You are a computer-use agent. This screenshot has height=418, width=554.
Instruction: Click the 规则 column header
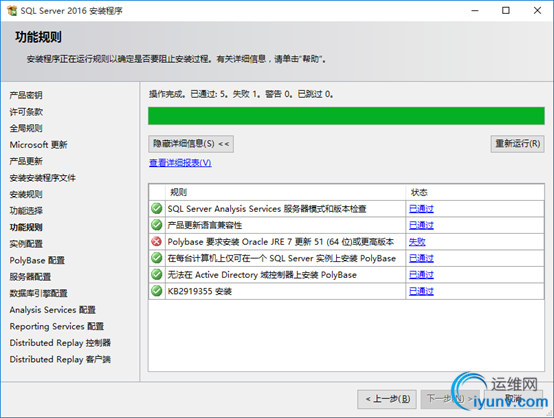click(285, 192)
